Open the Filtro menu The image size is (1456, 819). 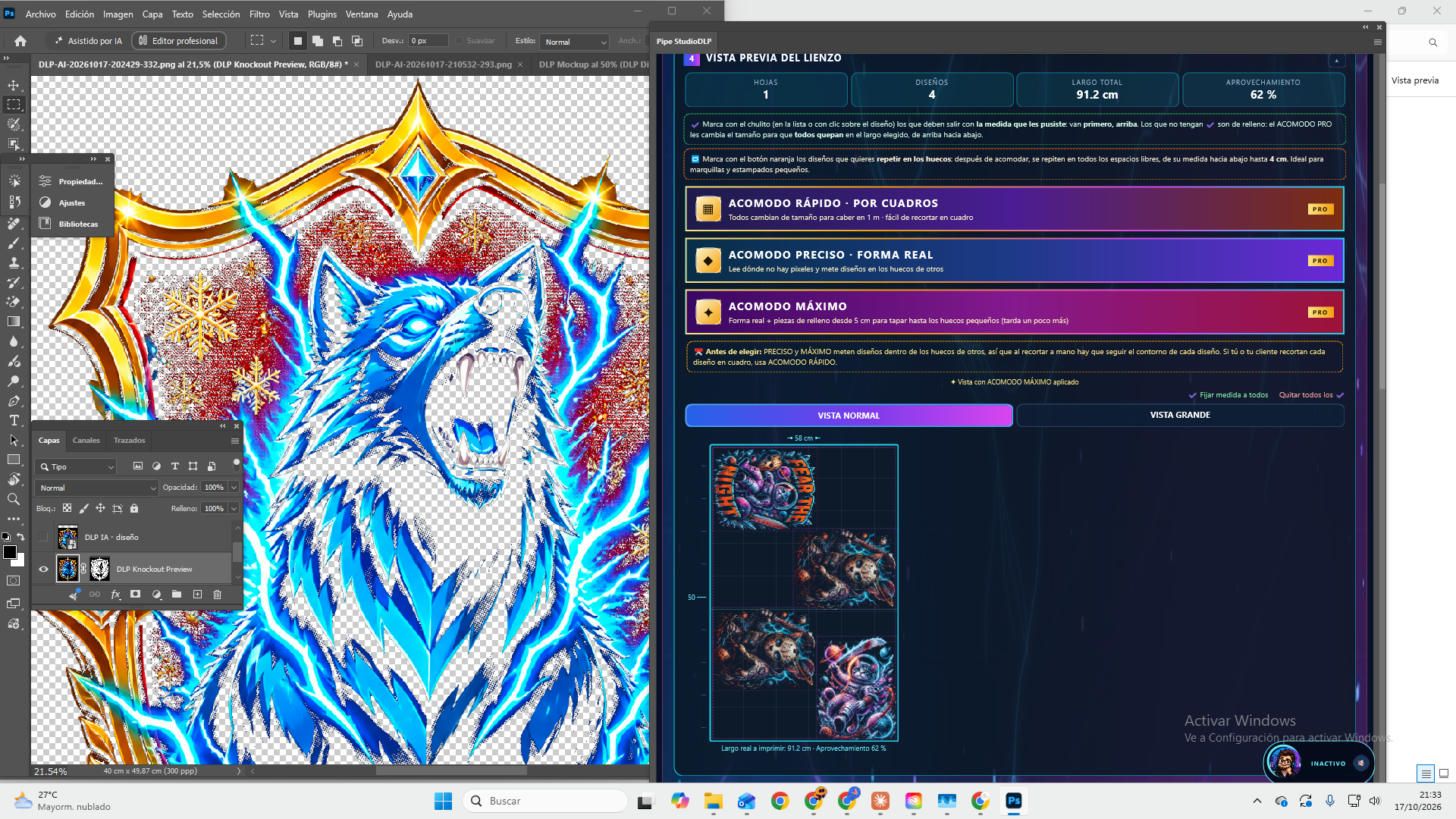point(259,14)
